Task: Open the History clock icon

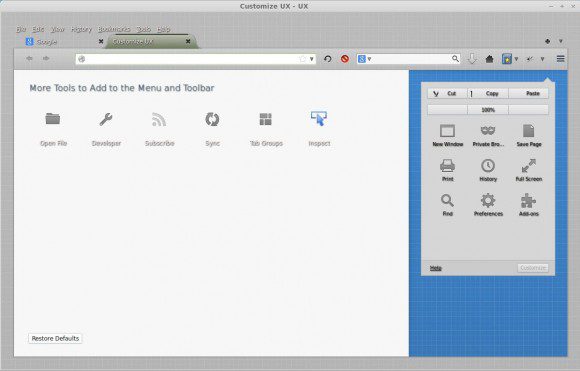Action: tap(488, 166)
